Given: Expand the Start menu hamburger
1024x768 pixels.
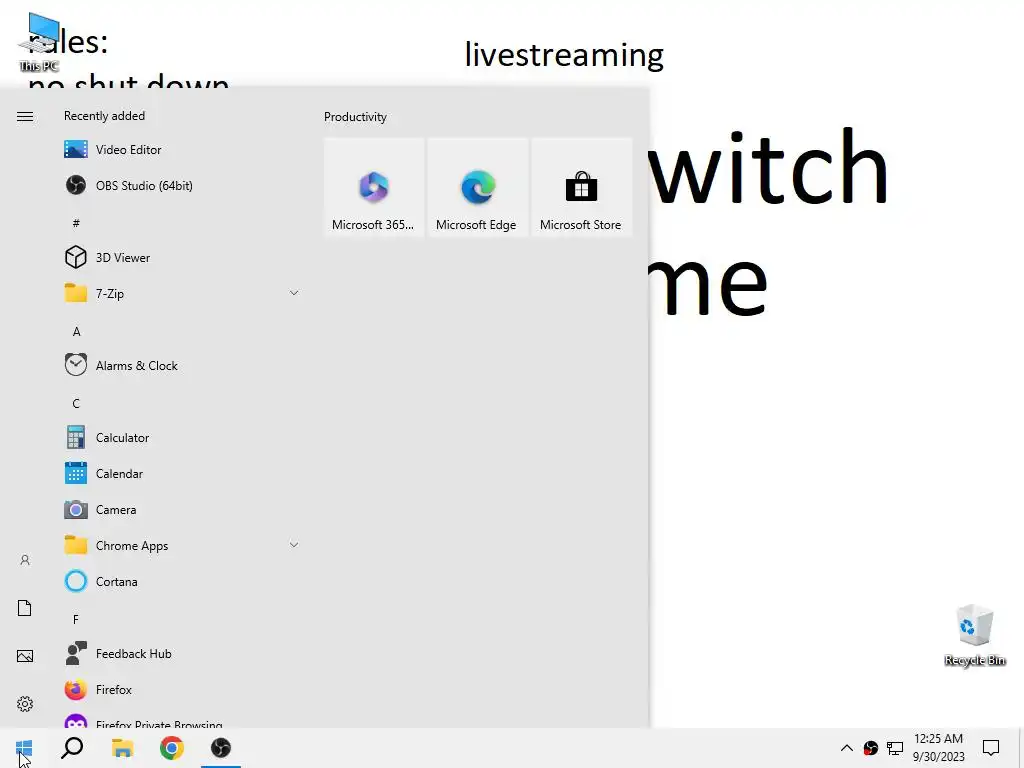Looking at the screenshot, I should (x=25, y=116).
